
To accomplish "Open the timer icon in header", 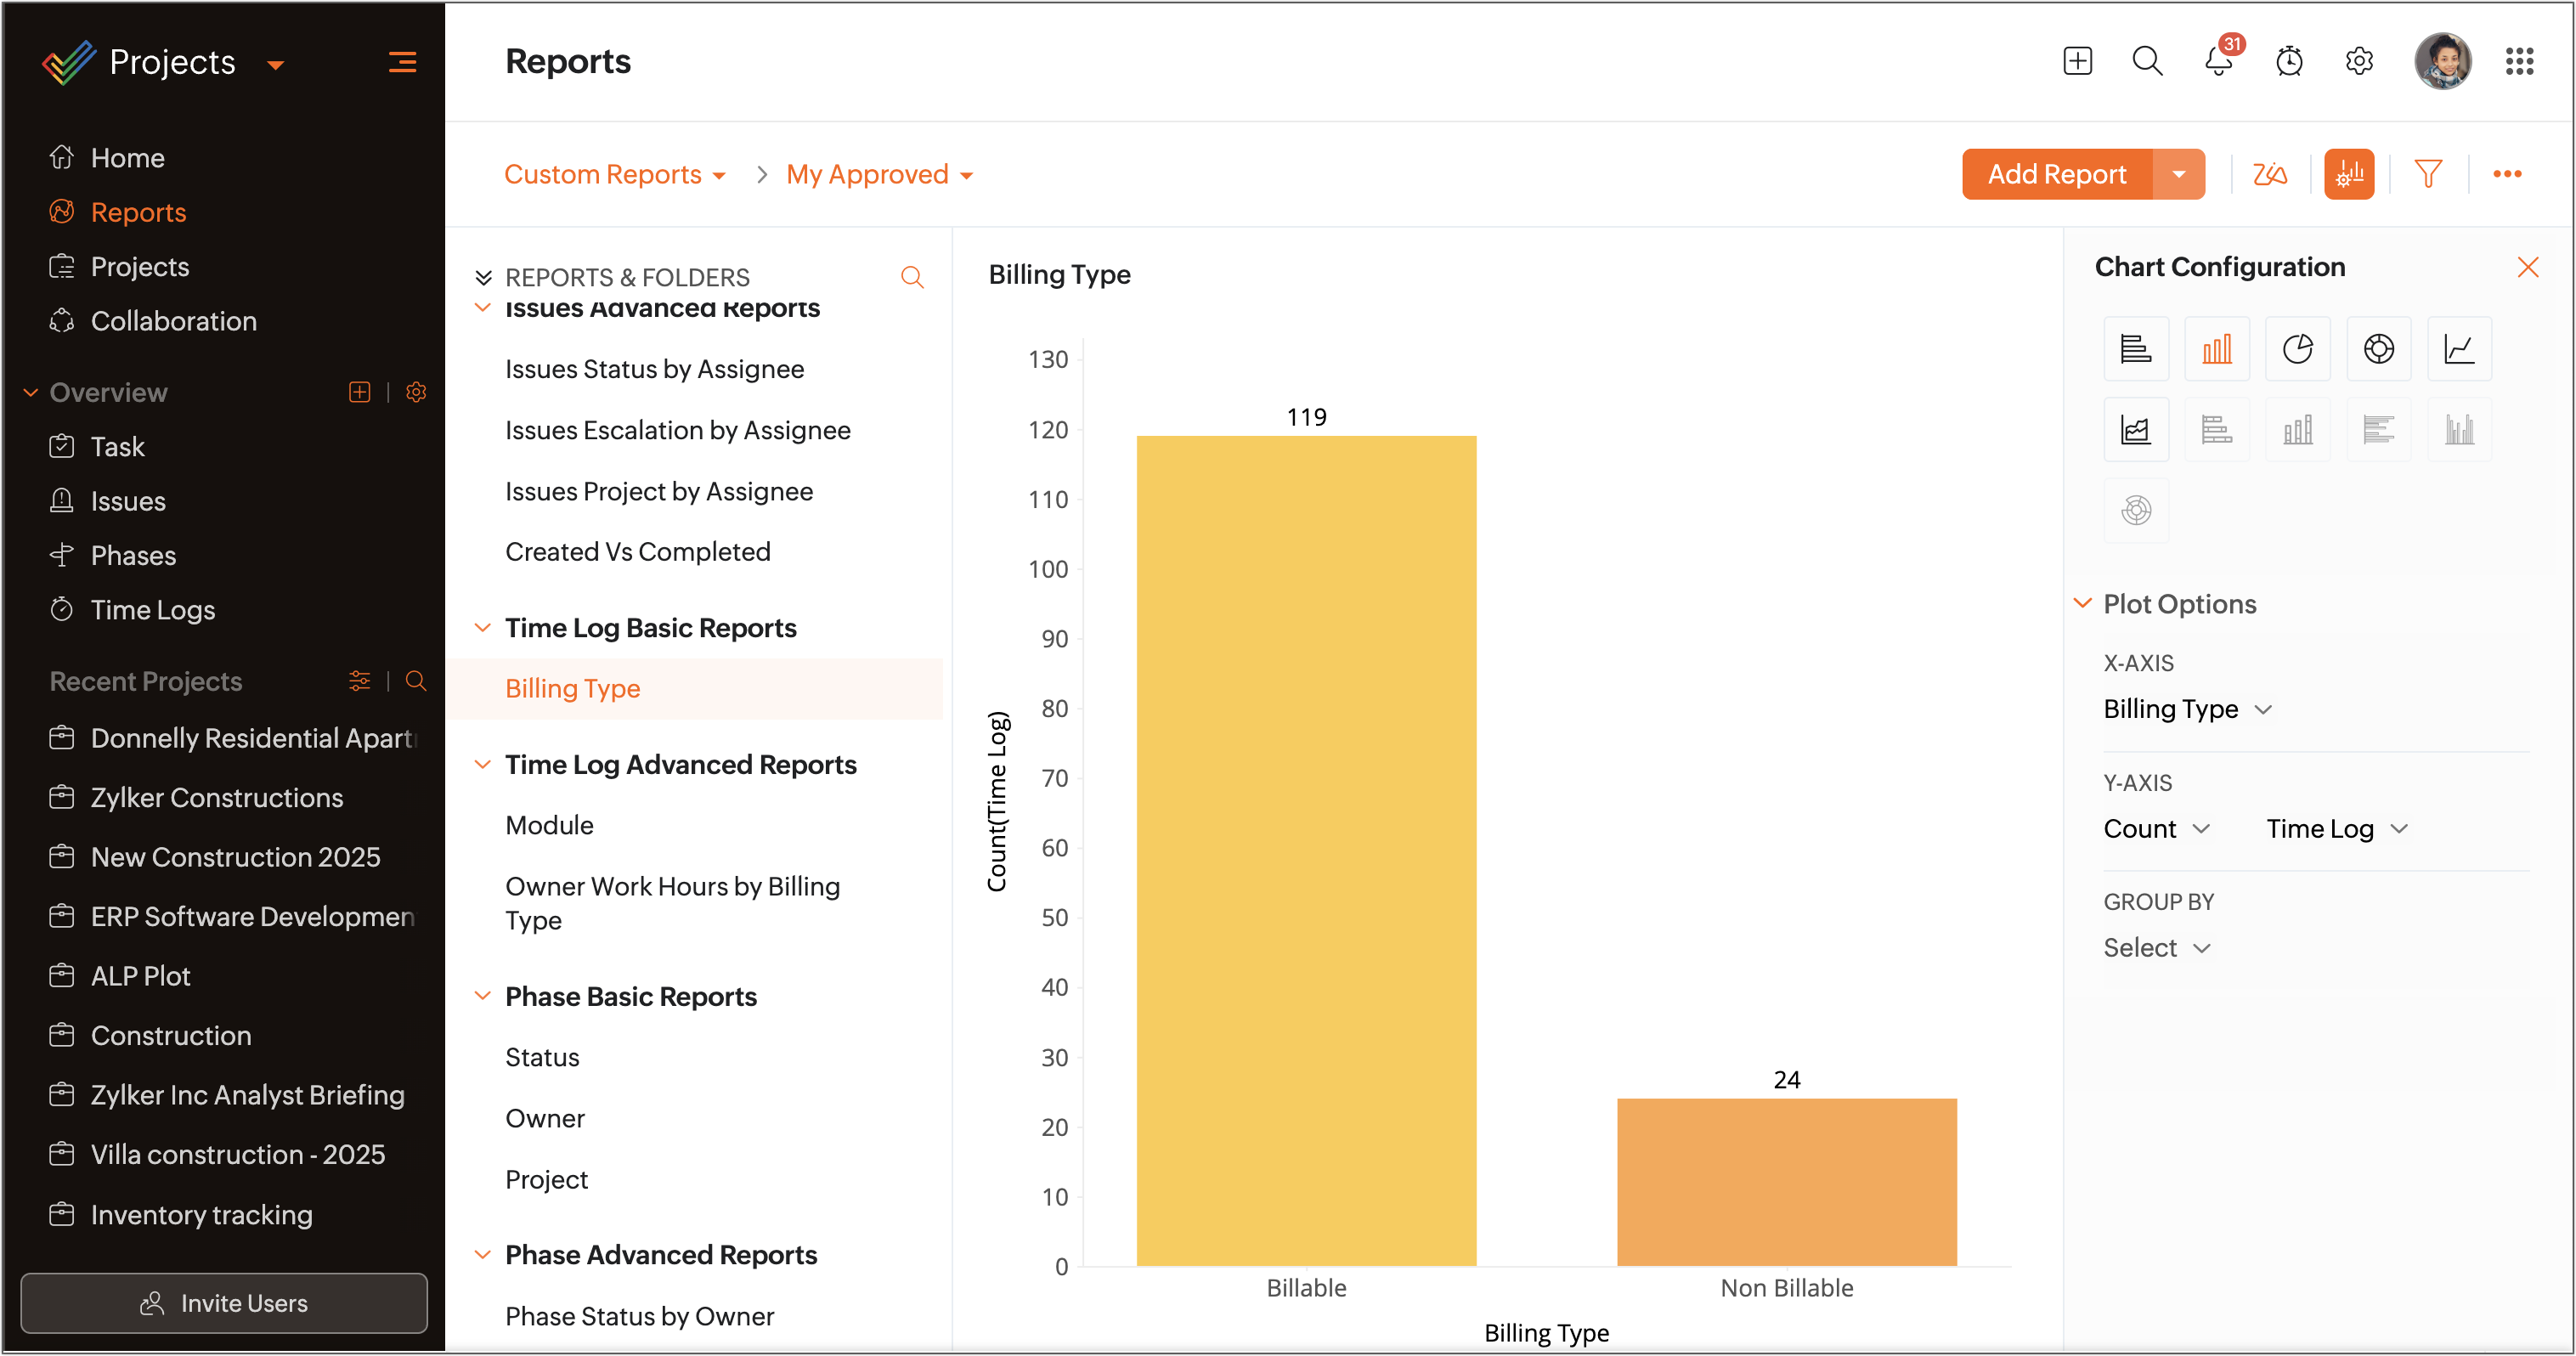I will point(2289,62).
